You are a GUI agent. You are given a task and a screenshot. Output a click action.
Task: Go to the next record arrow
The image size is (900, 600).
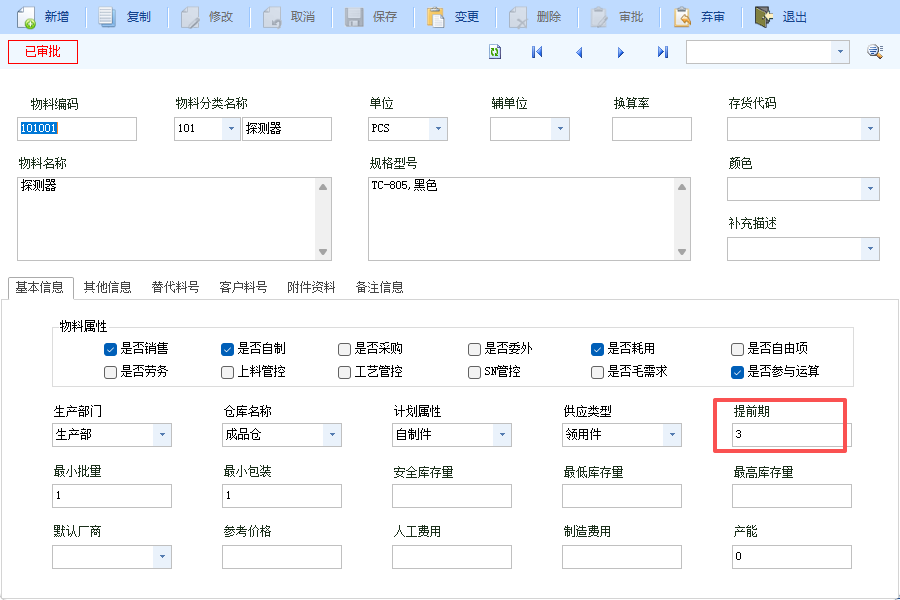coord(620,52)
